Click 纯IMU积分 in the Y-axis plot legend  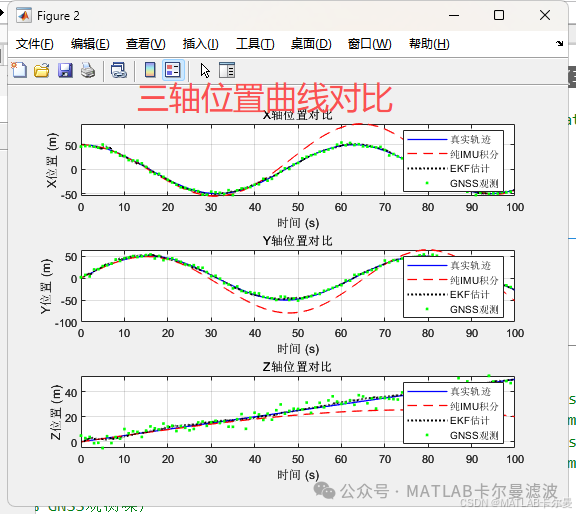pos(474,280)
